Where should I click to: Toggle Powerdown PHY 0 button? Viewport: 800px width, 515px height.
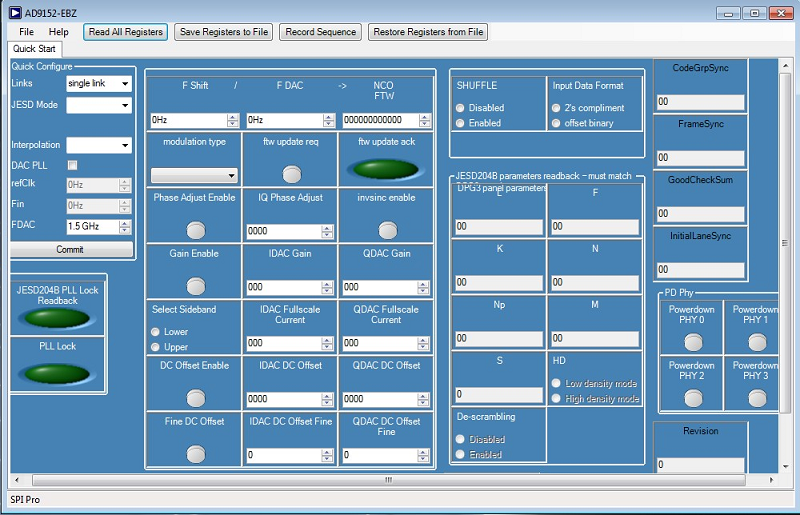tap(692, 342)
